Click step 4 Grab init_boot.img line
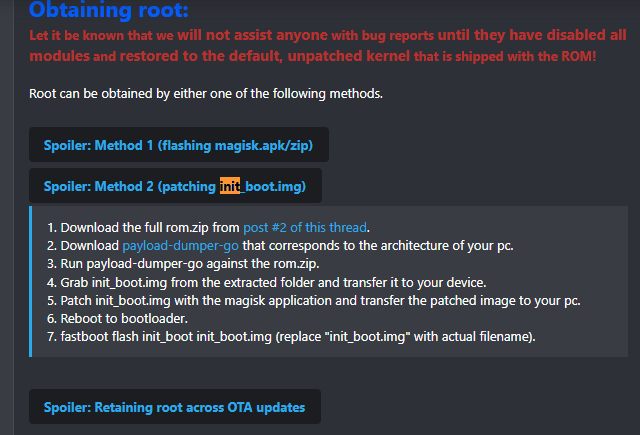Screen dimensions: 640x435 266,282
